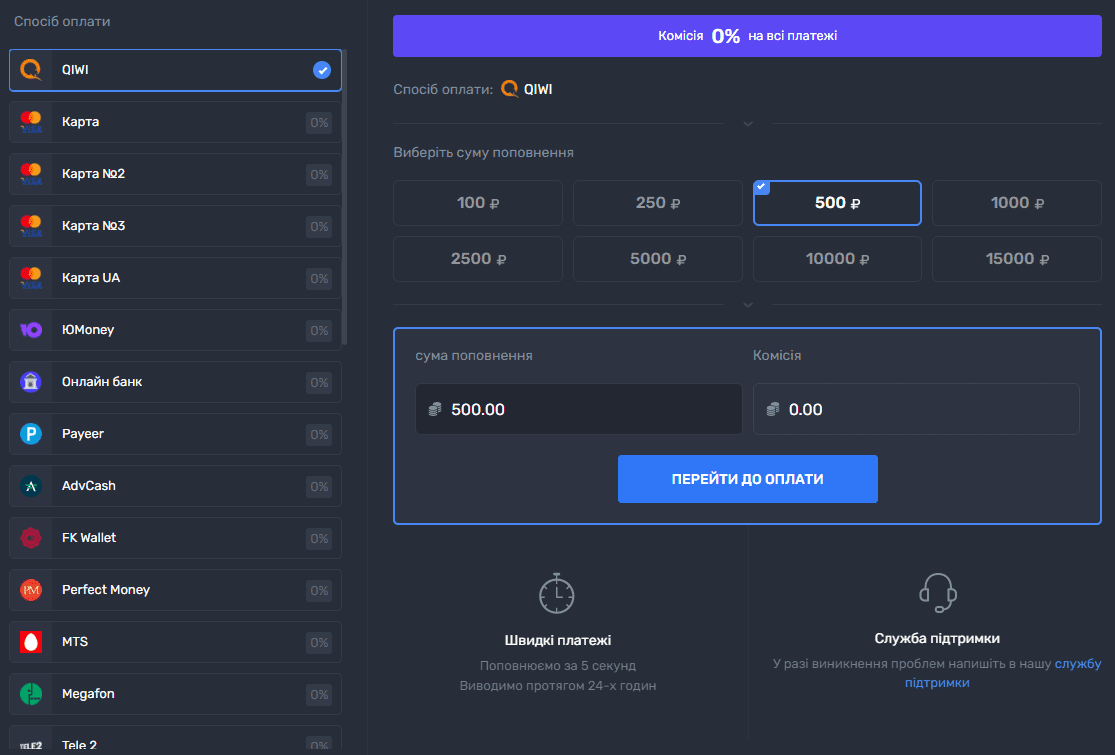Click the chevron under amount options

(x=747, y=304)
